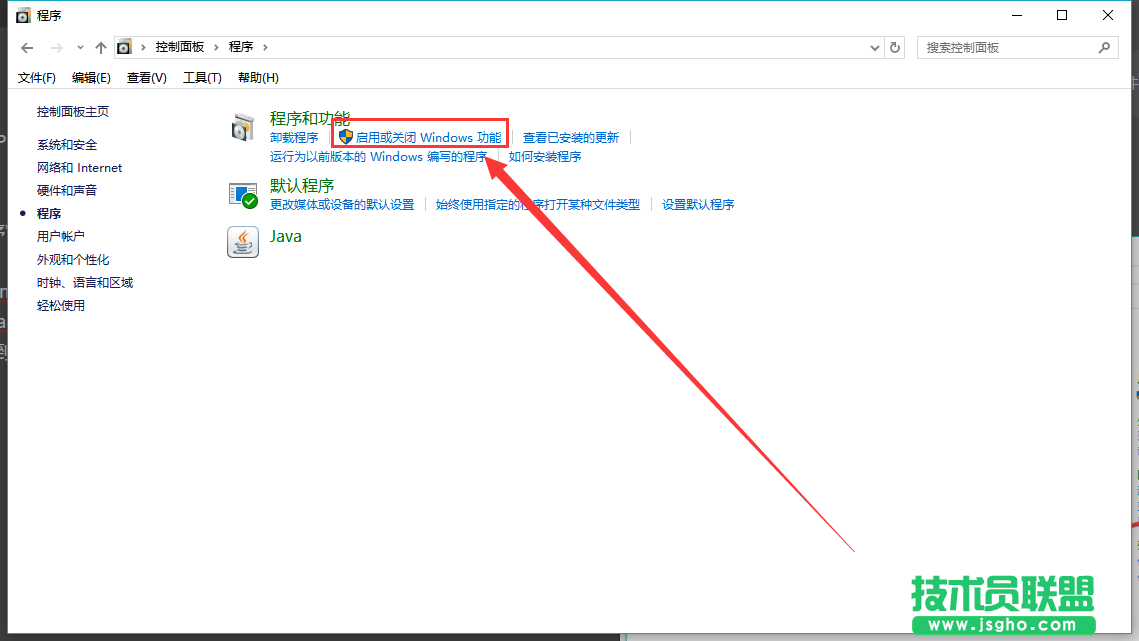
Task: Refresh the control panel view
Action: point(895,47)
